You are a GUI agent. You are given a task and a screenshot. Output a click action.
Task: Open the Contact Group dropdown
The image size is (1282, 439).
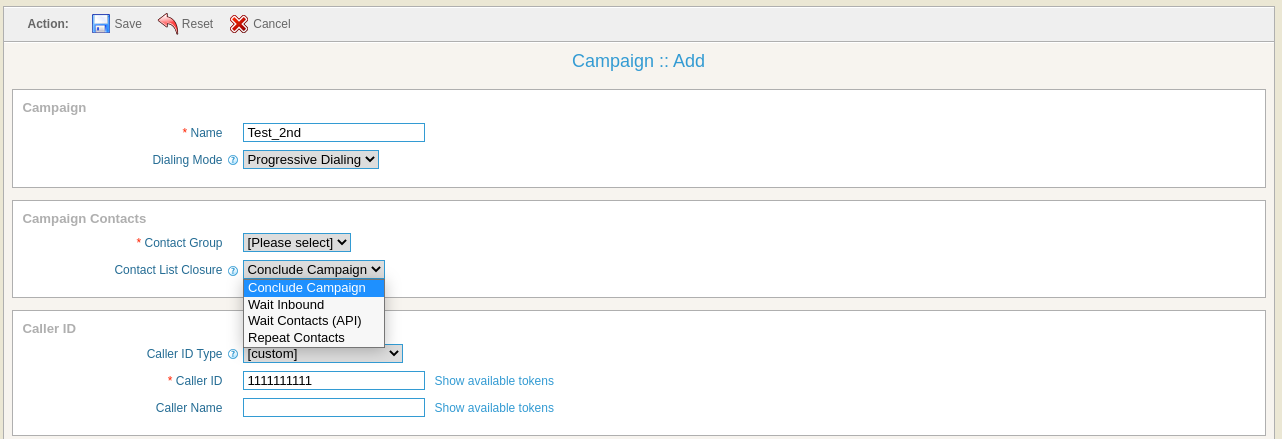click(x=297, y=242)
